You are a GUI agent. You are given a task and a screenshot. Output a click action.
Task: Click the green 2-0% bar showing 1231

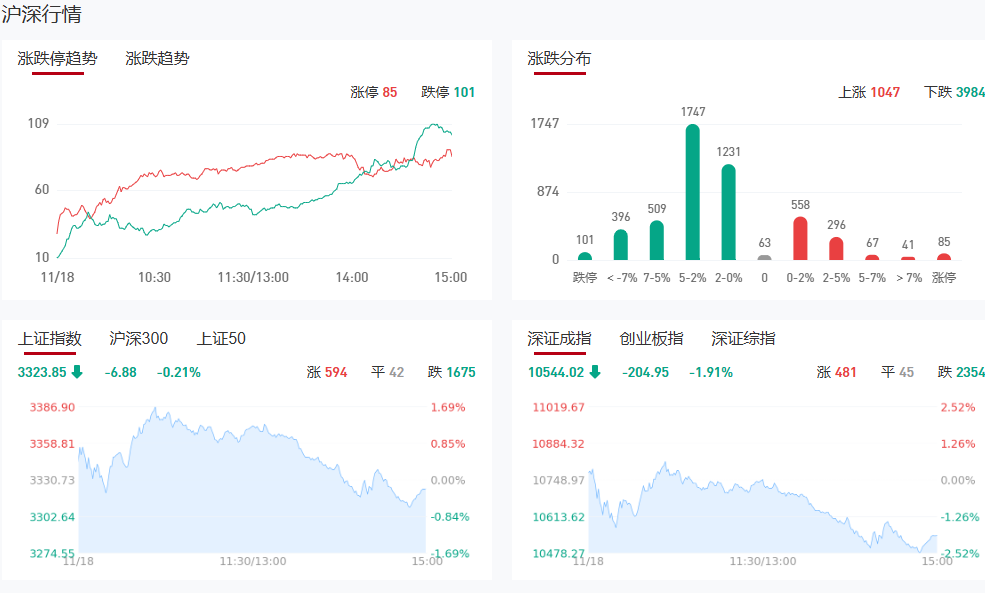tap(729, 212)
